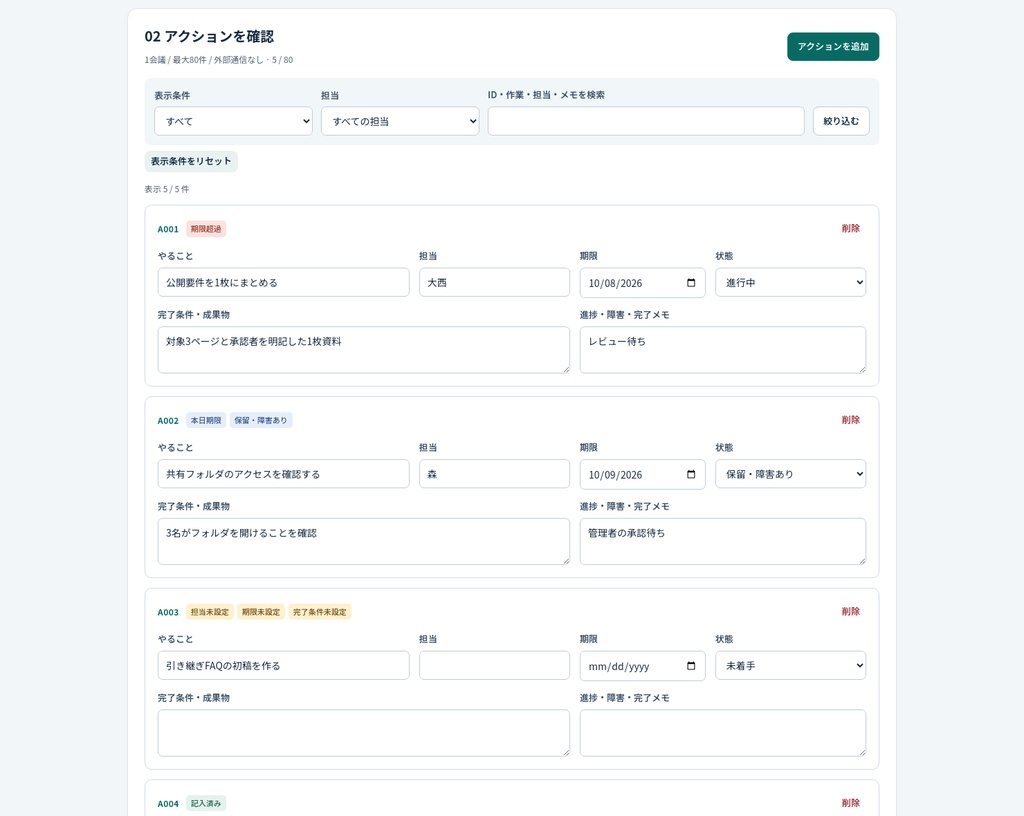Open A002 status dropdown 保留・障害あり
Viewport: 1024px width, 816px height.
[x=790, y=474]
